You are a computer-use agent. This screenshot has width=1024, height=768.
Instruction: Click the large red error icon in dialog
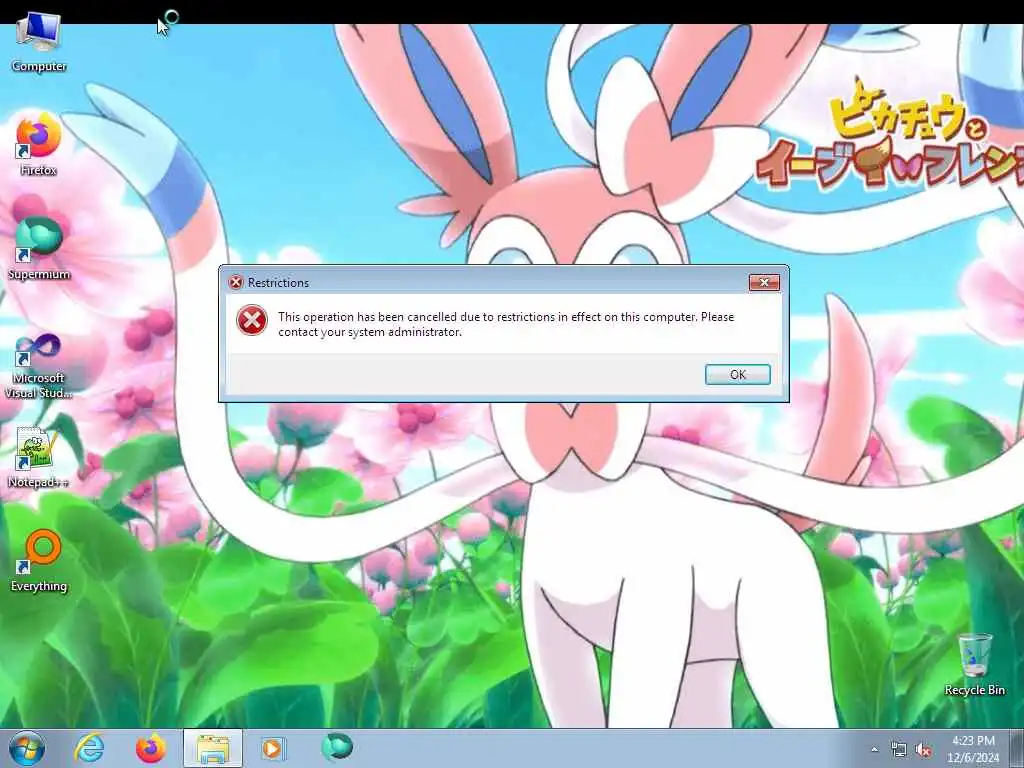(x=252, y=321)
